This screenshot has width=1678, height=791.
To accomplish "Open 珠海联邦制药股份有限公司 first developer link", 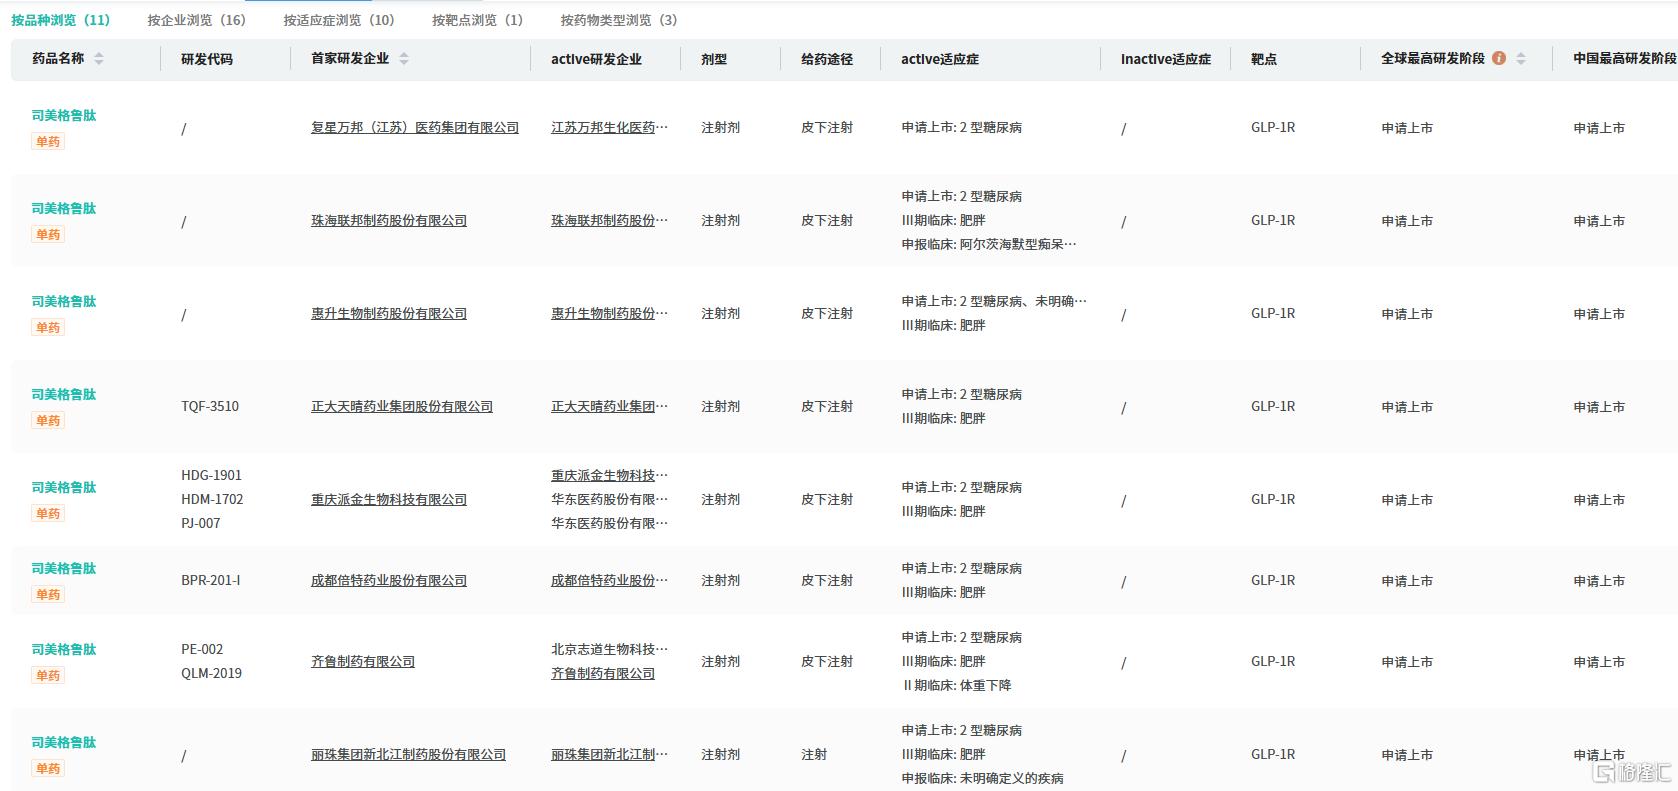I will 389,221.
